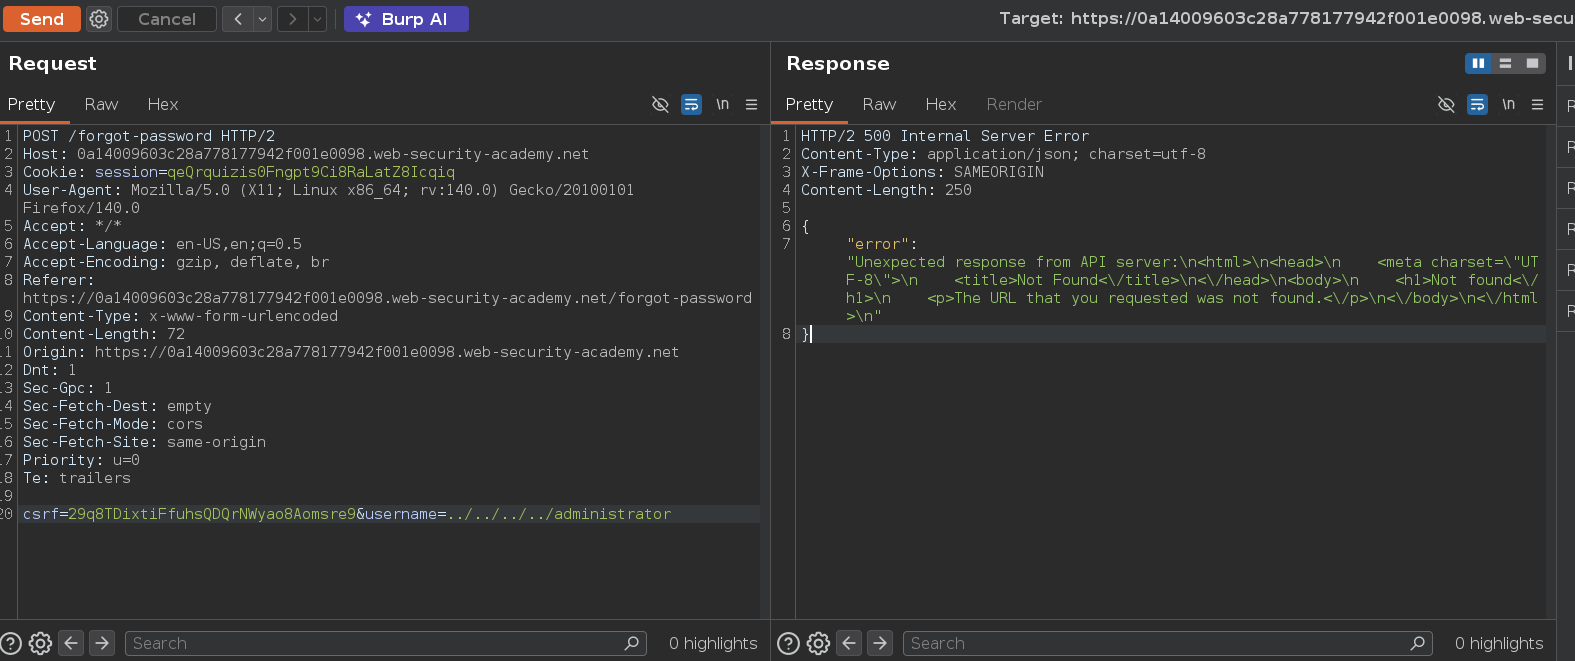Open help icon below Response panel

tap(788, 643)
